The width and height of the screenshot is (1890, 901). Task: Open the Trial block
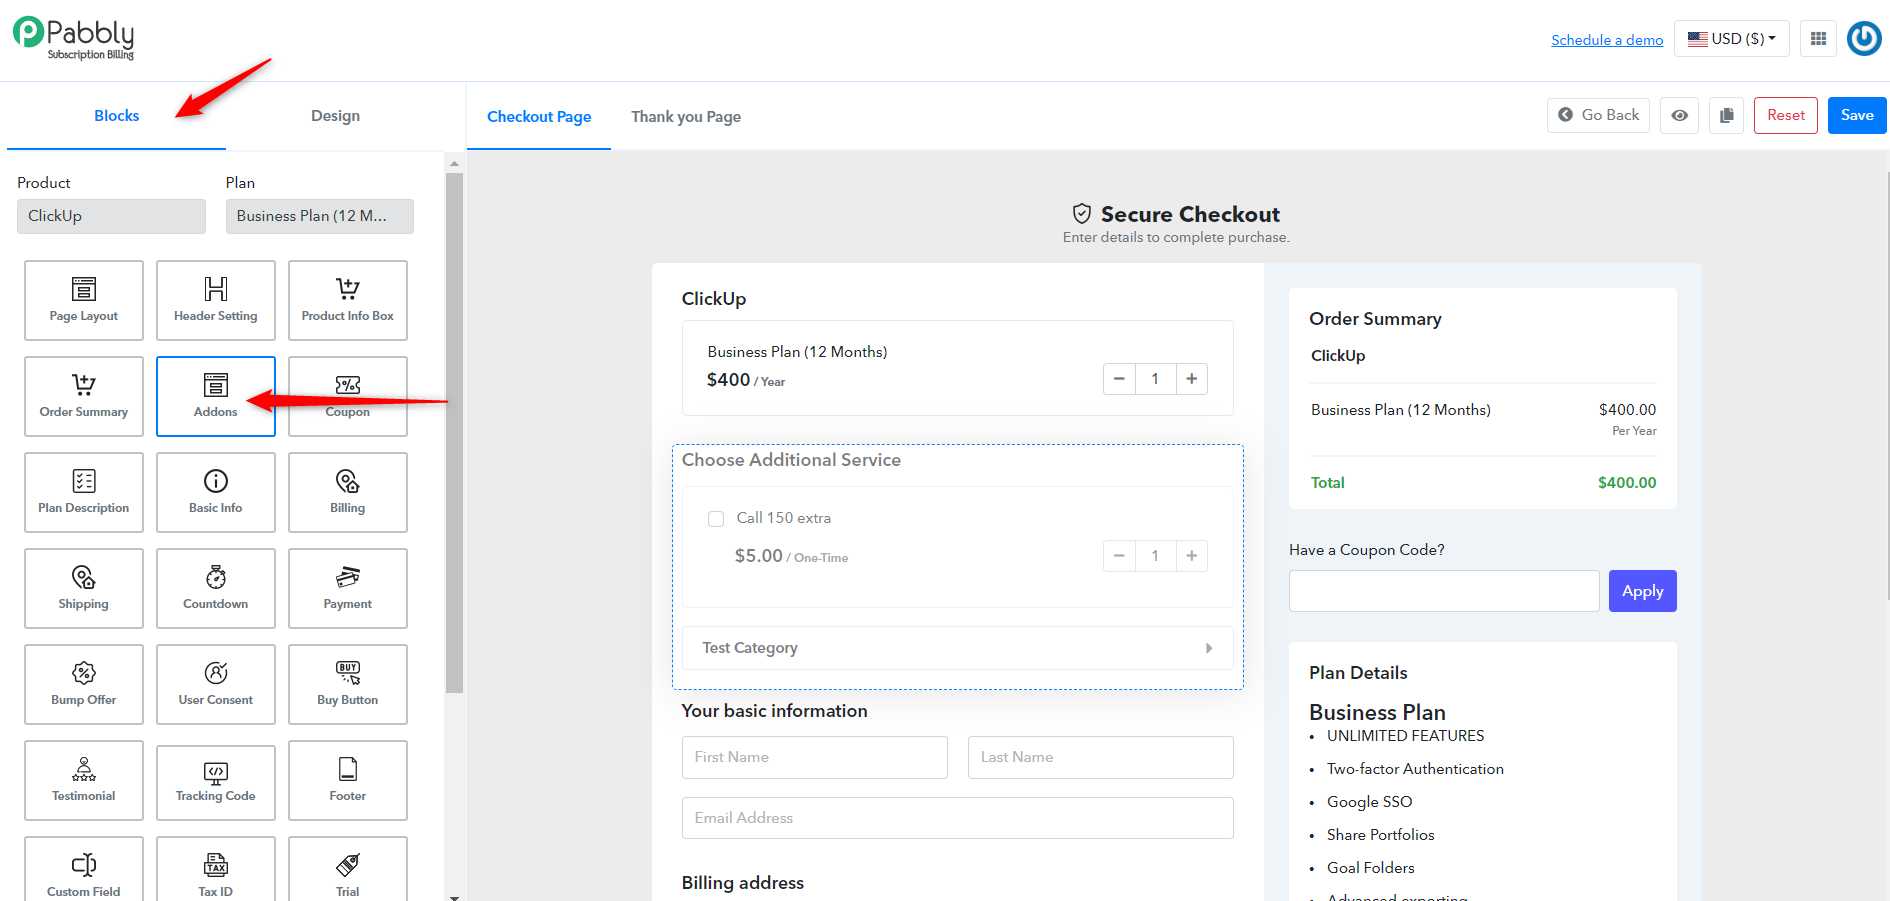click(348, 870)
